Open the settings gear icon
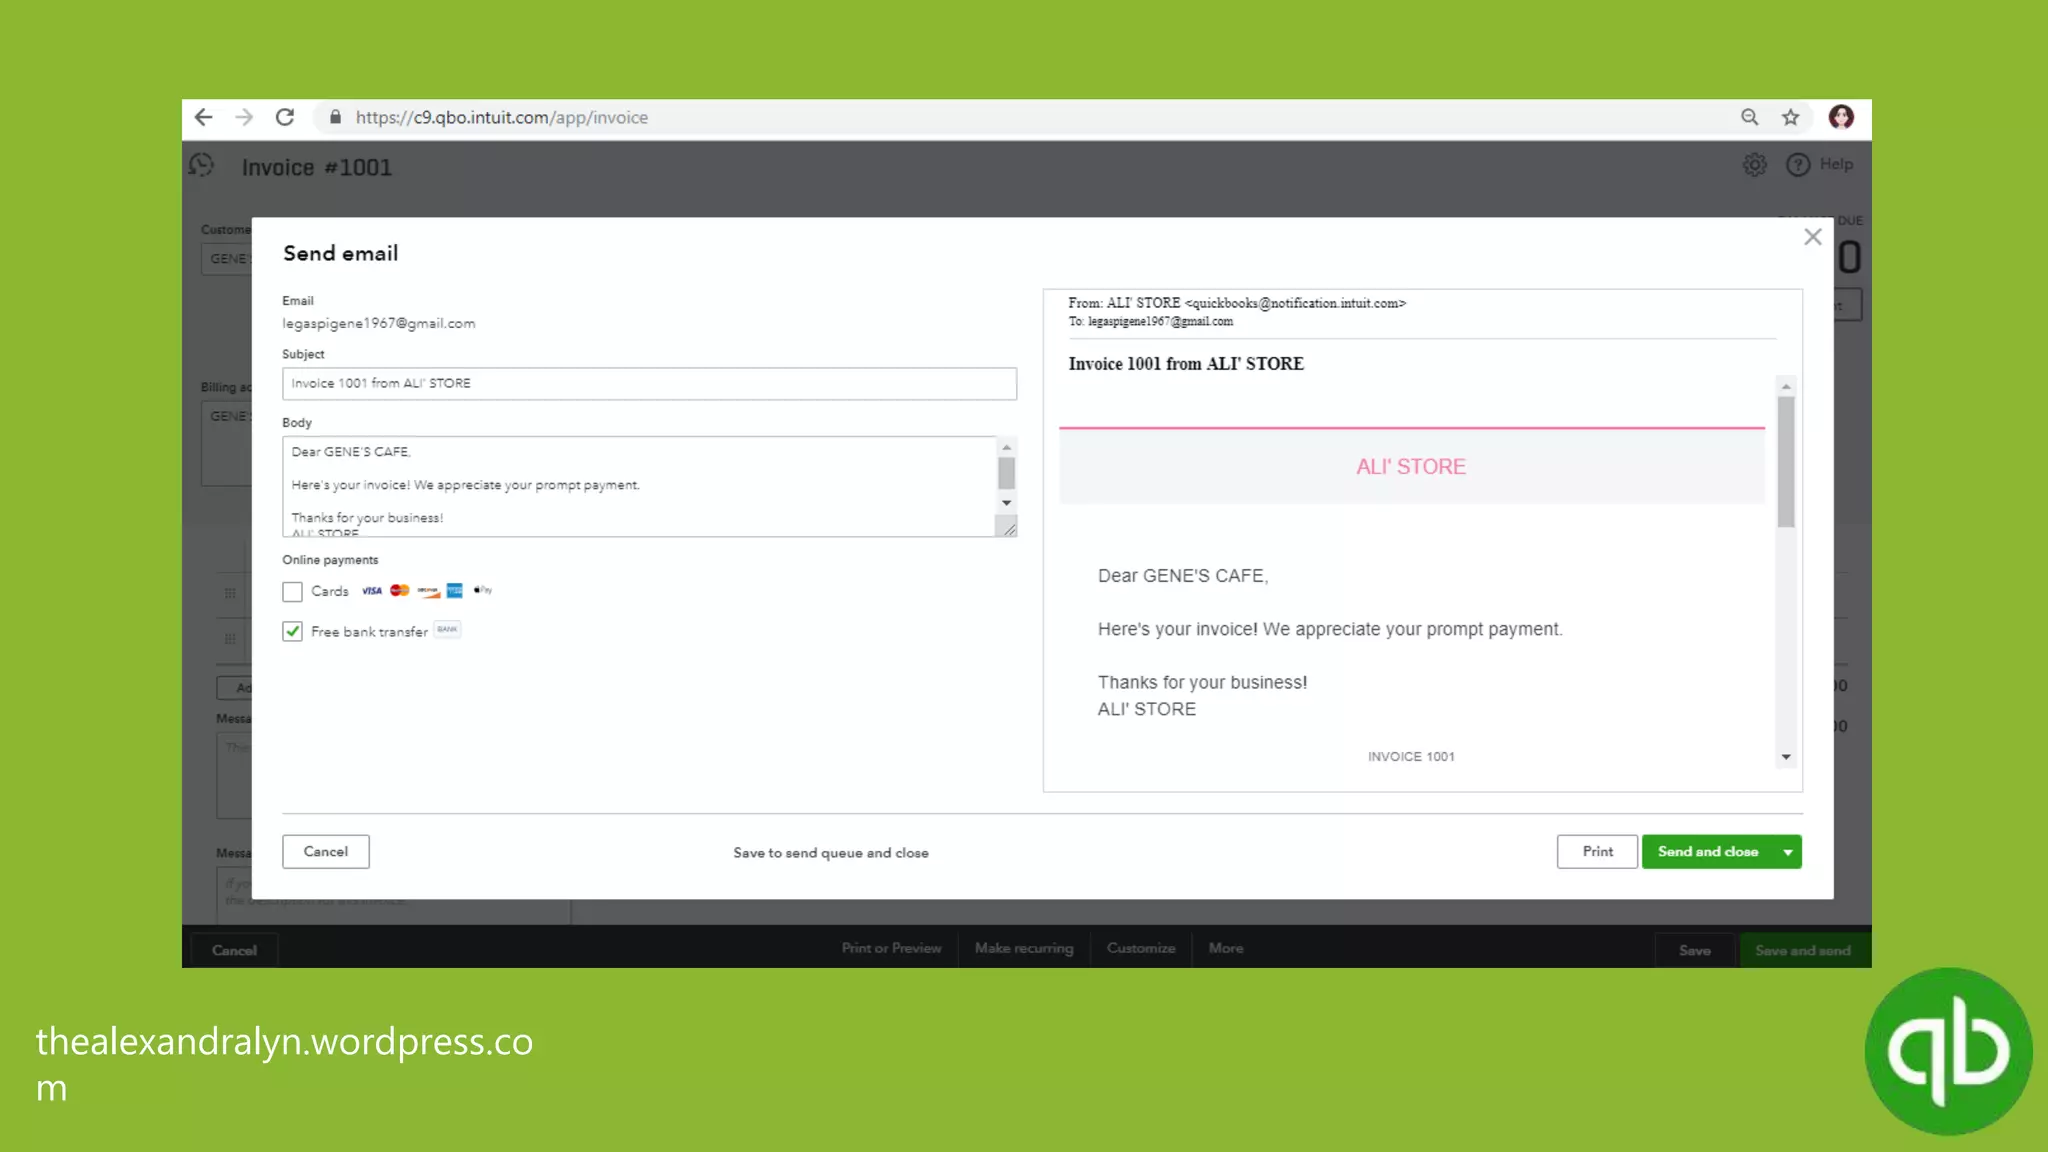2048x1152 pixels. pos(1755,165)
